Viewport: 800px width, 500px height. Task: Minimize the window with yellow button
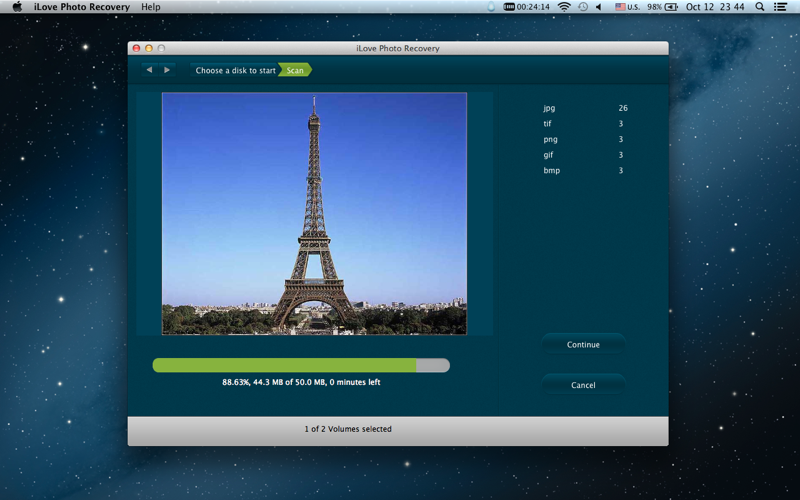[x=149, y=48]
